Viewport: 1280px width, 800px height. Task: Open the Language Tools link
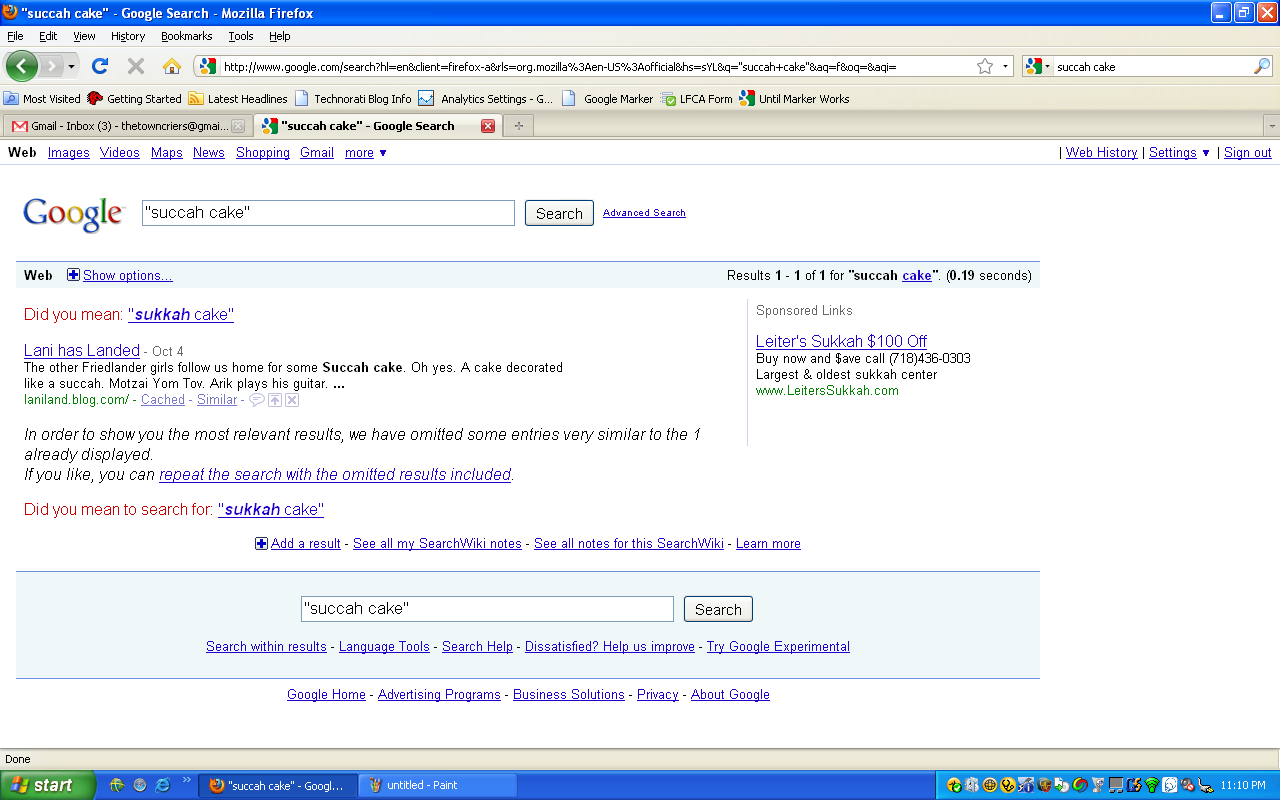(384, 647)
